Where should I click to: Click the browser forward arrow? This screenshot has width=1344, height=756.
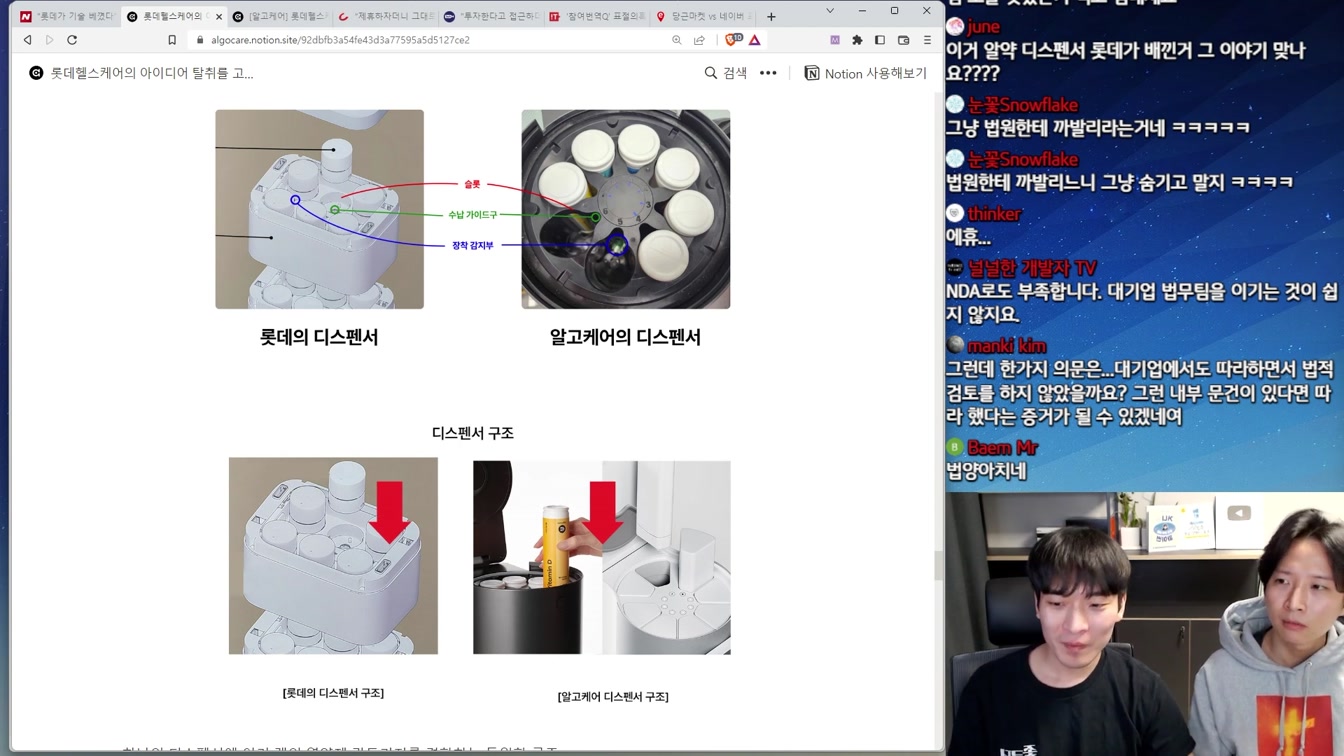coord(49,40)
